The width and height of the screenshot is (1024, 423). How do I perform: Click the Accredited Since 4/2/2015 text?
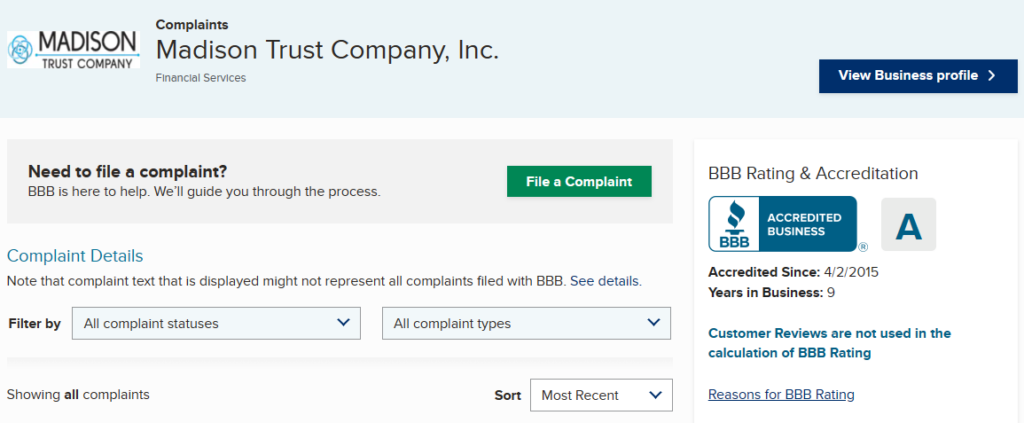793,272
